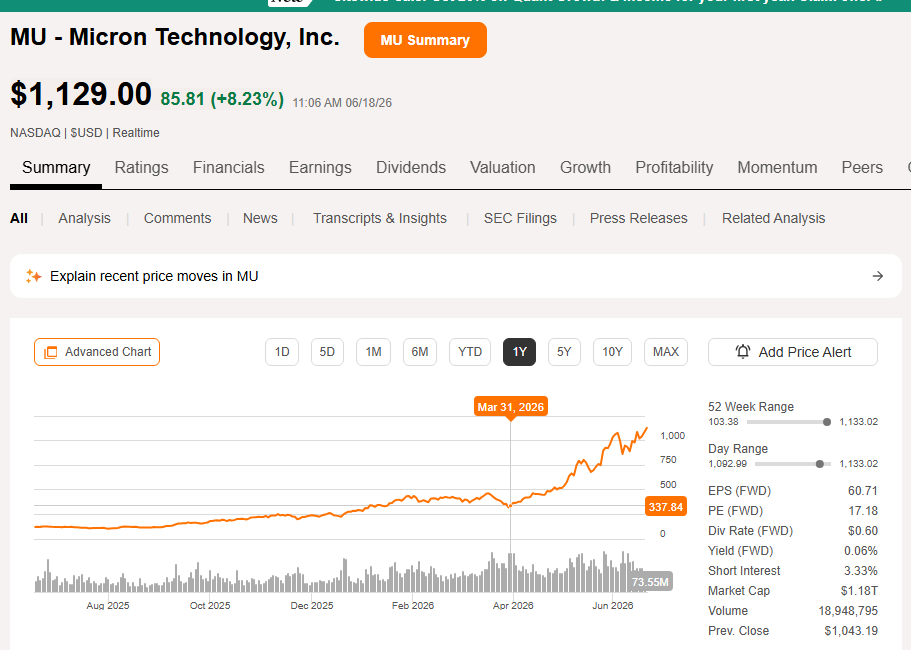
Task: Open Explain recent price moves in MU
Action: coord(456,276)
